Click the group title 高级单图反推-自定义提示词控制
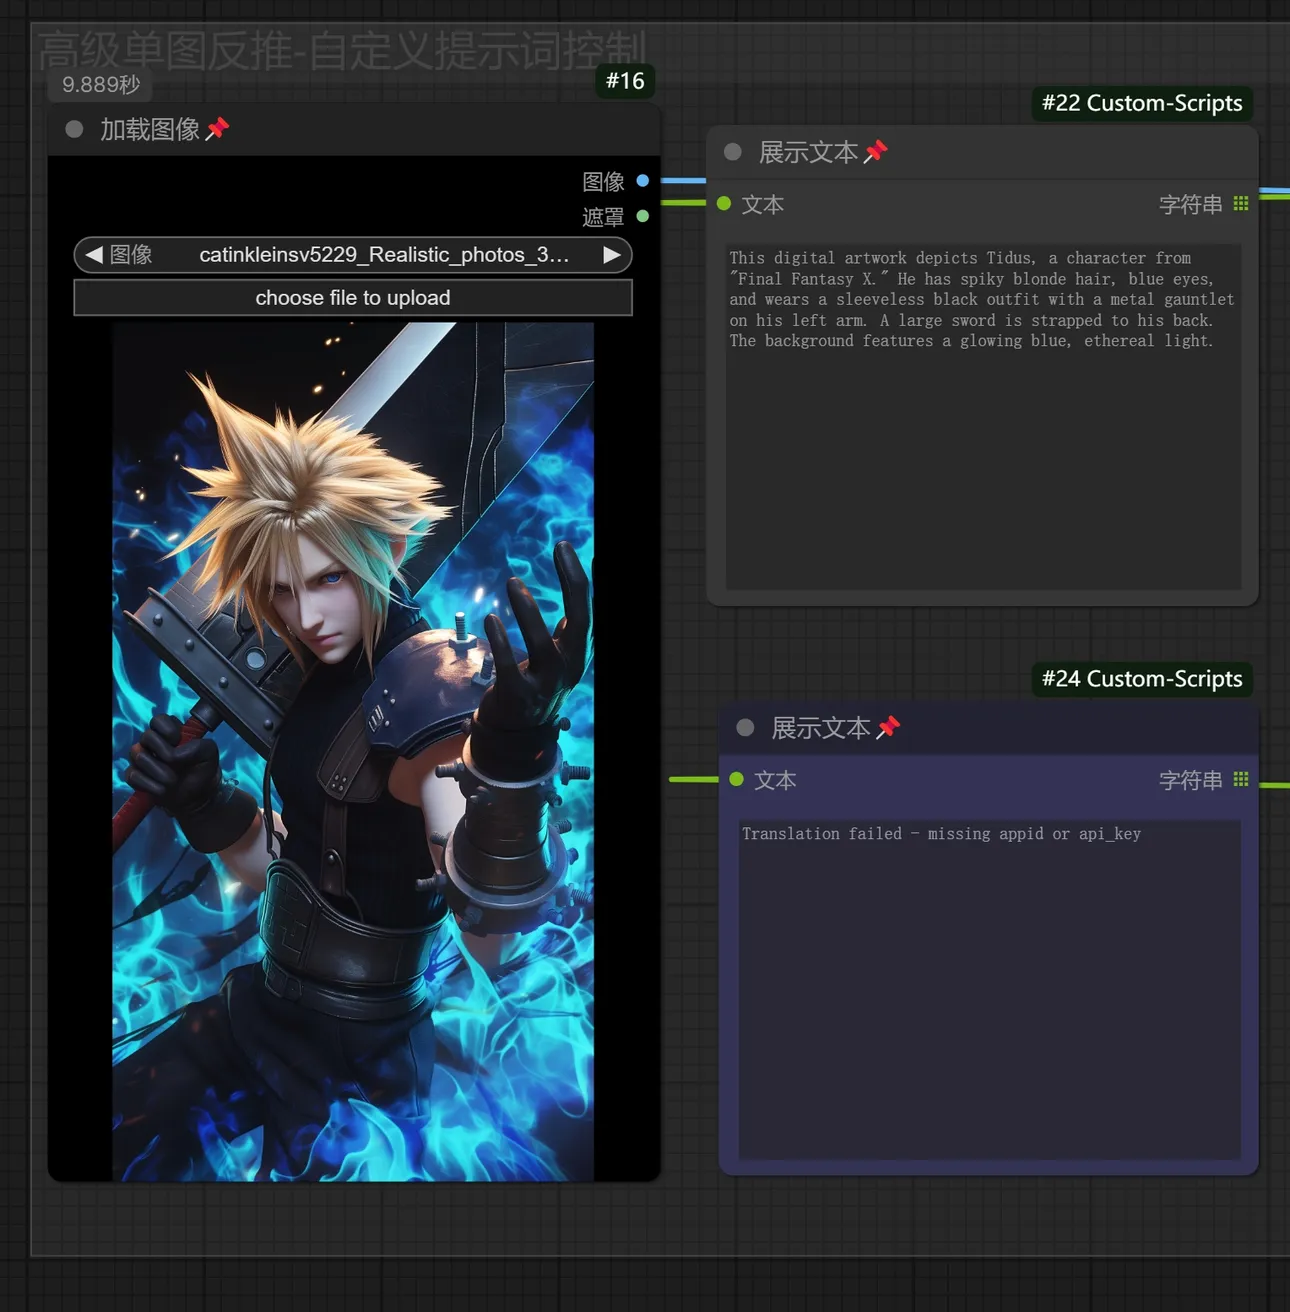The height and width of the screenshot is (1312, 1290). [x=342, y=50]
